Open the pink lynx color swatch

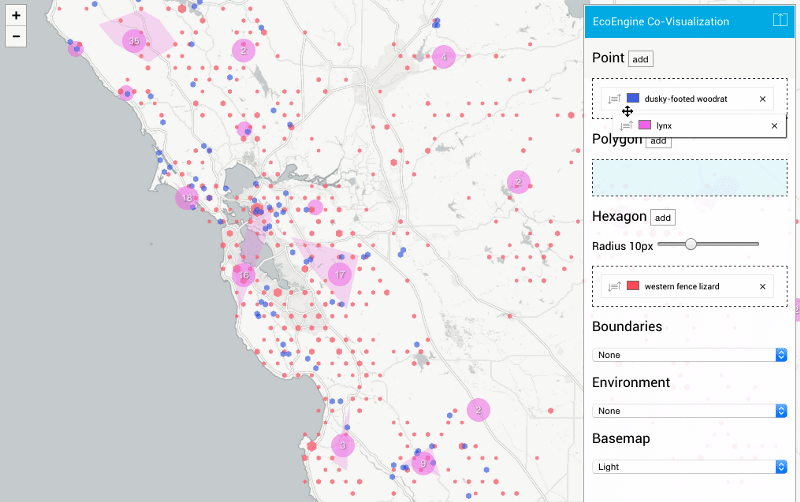645,126
